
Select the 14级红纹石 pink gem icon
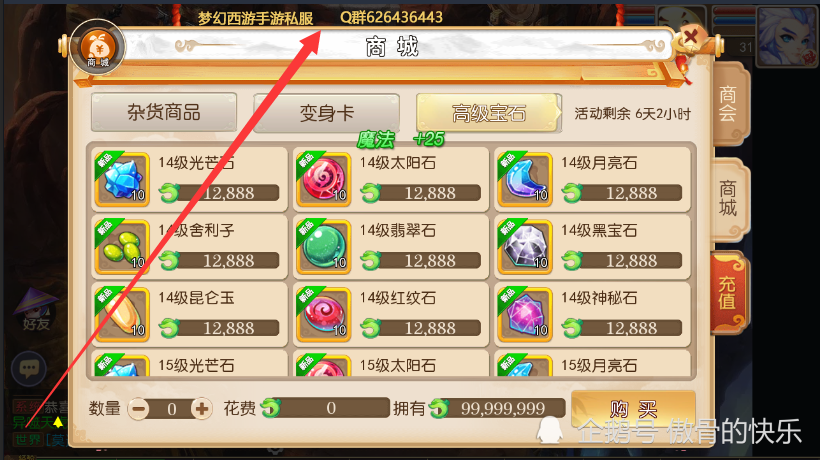tap(323, 314)
